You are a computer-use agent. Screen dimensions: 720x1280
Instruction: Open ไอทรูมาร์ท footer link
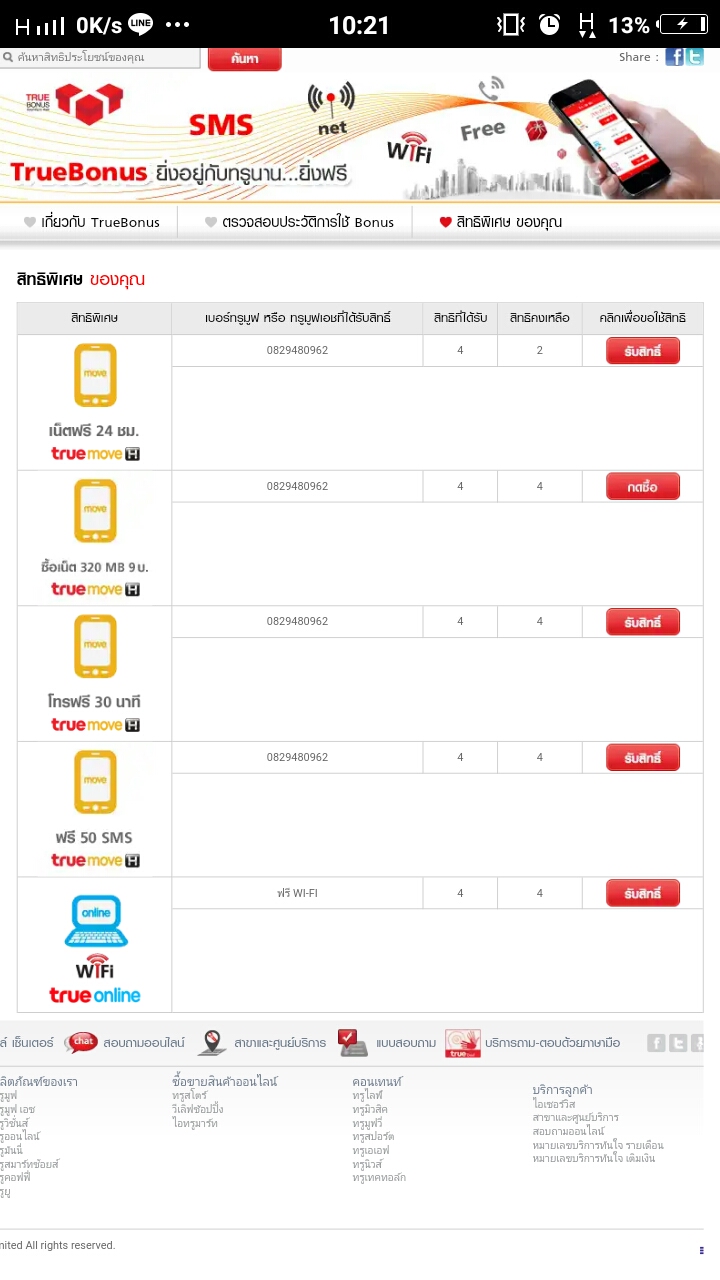tap(194, 1123)
